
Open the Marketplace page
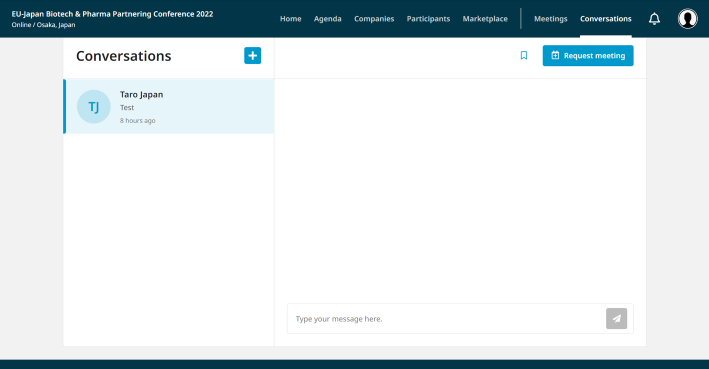[485, 19]
